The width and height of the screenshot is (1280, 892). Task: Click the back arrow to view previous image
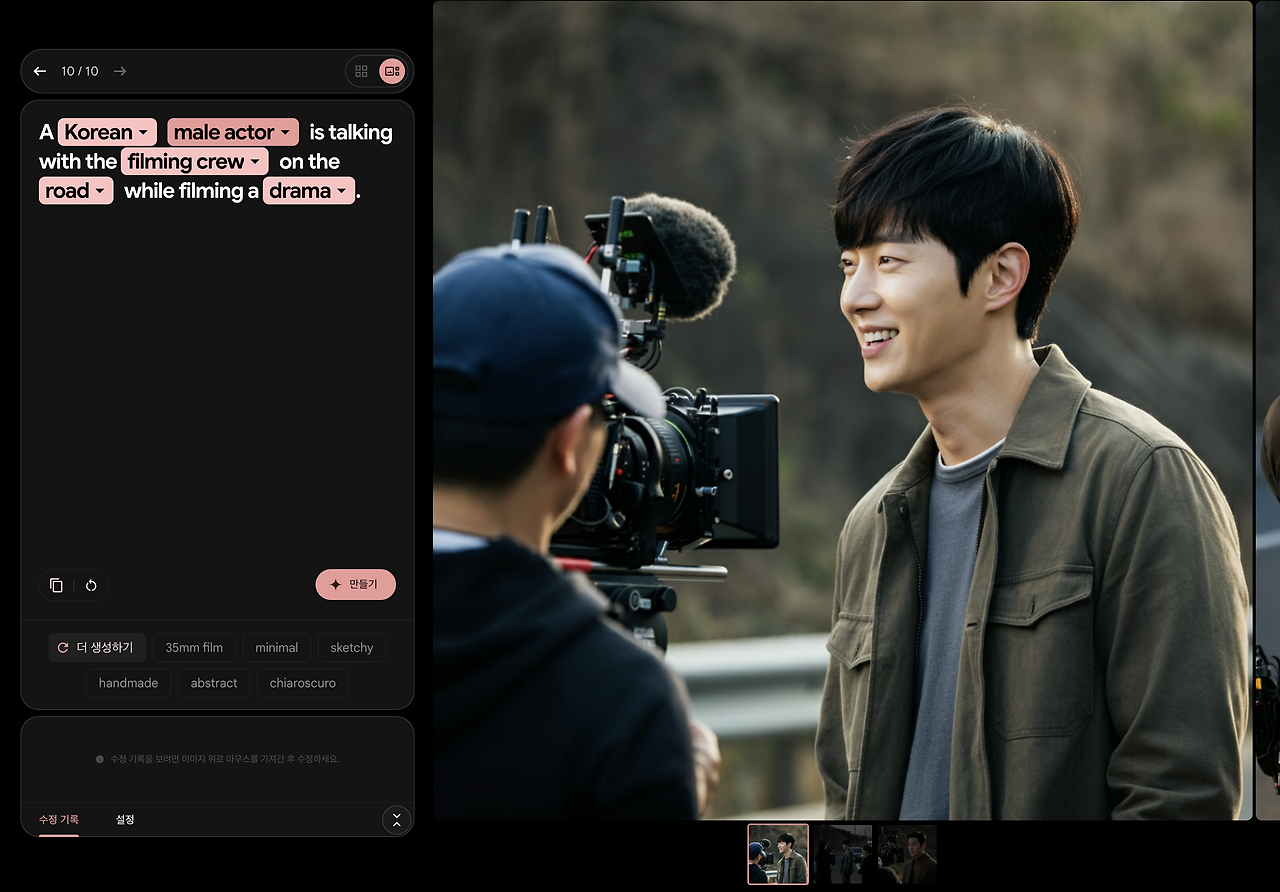(40, 71)
